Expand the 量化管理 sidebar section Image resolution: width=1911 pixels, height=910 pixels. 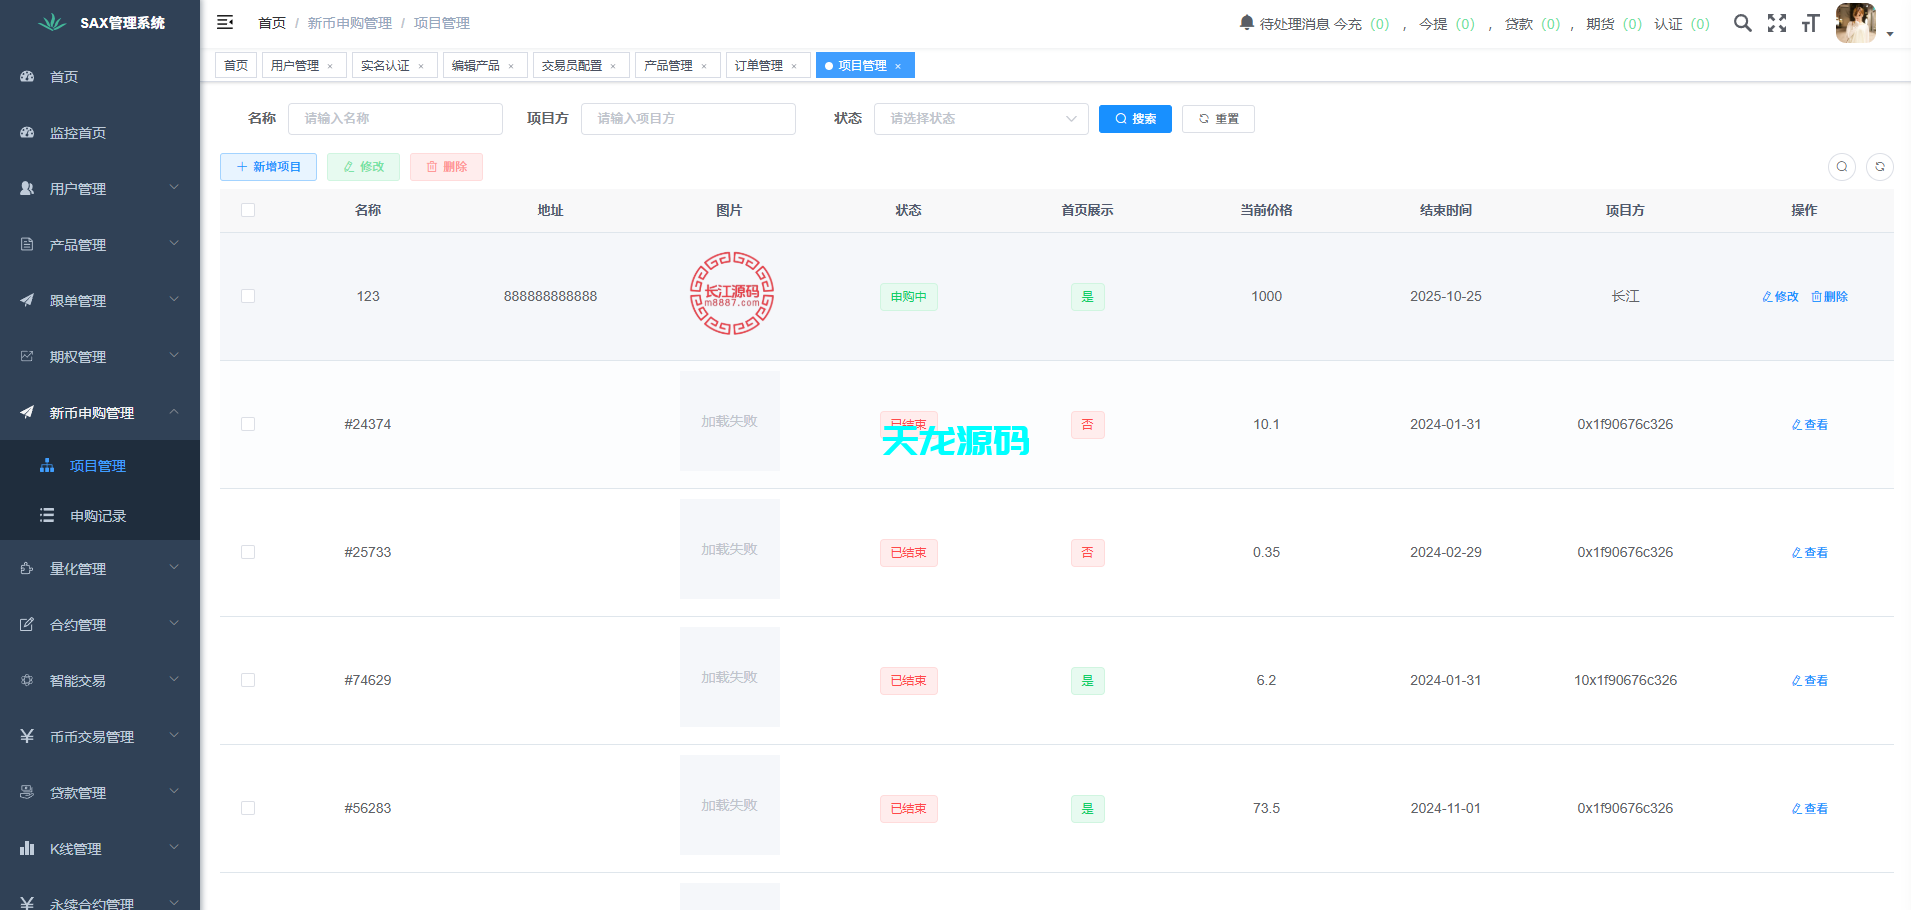[x=99, y=568]
